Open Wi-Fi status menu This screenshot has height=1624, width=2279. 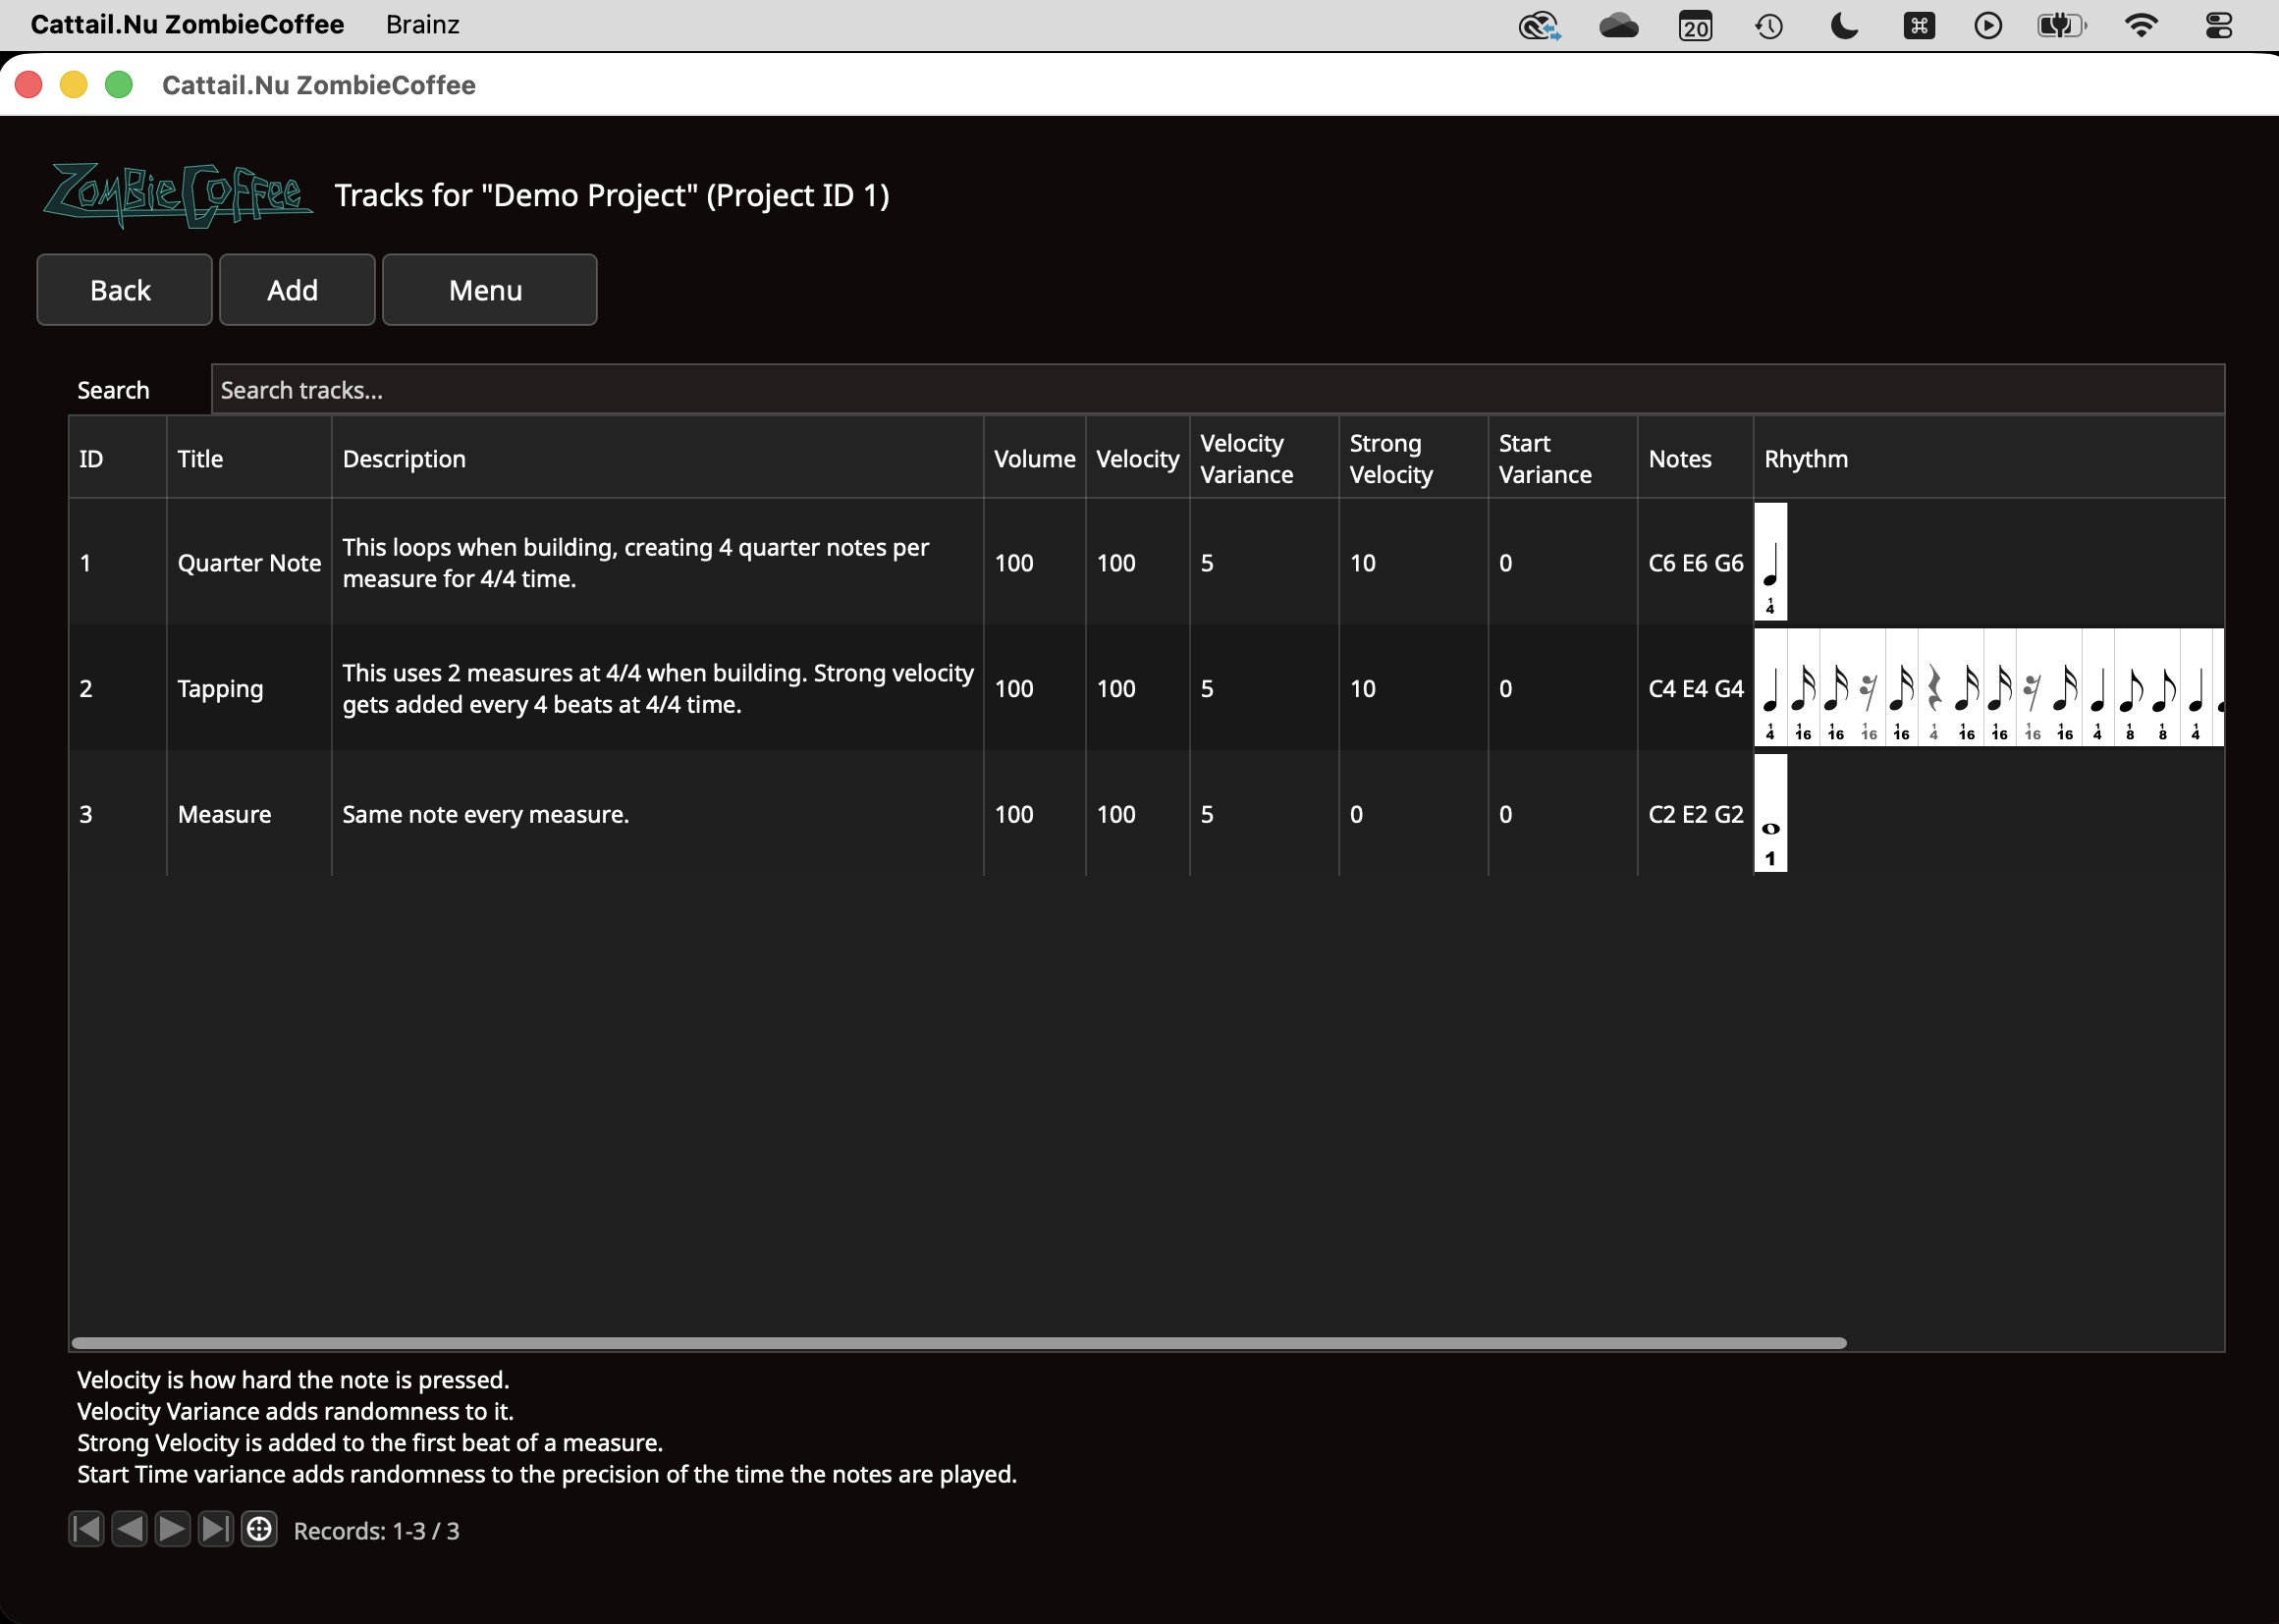tap(2141, 25)
